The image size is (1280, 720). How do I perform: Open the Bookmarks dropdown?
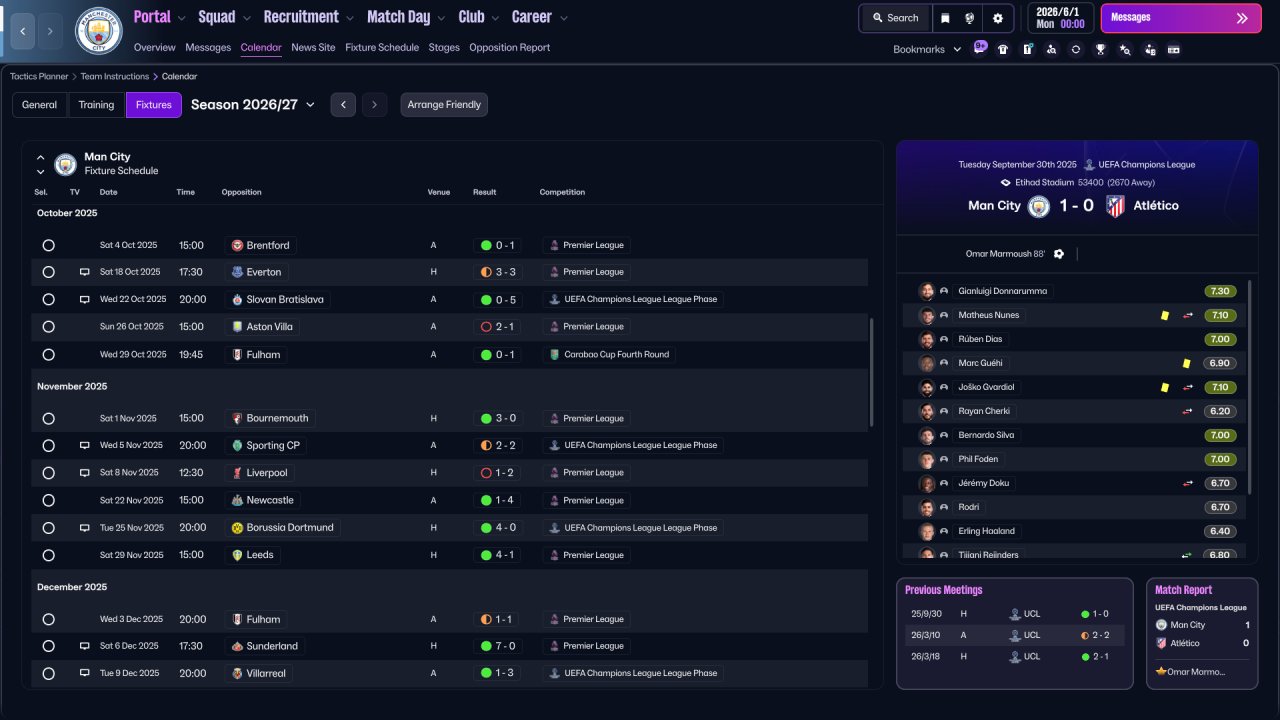click(927, 49)
